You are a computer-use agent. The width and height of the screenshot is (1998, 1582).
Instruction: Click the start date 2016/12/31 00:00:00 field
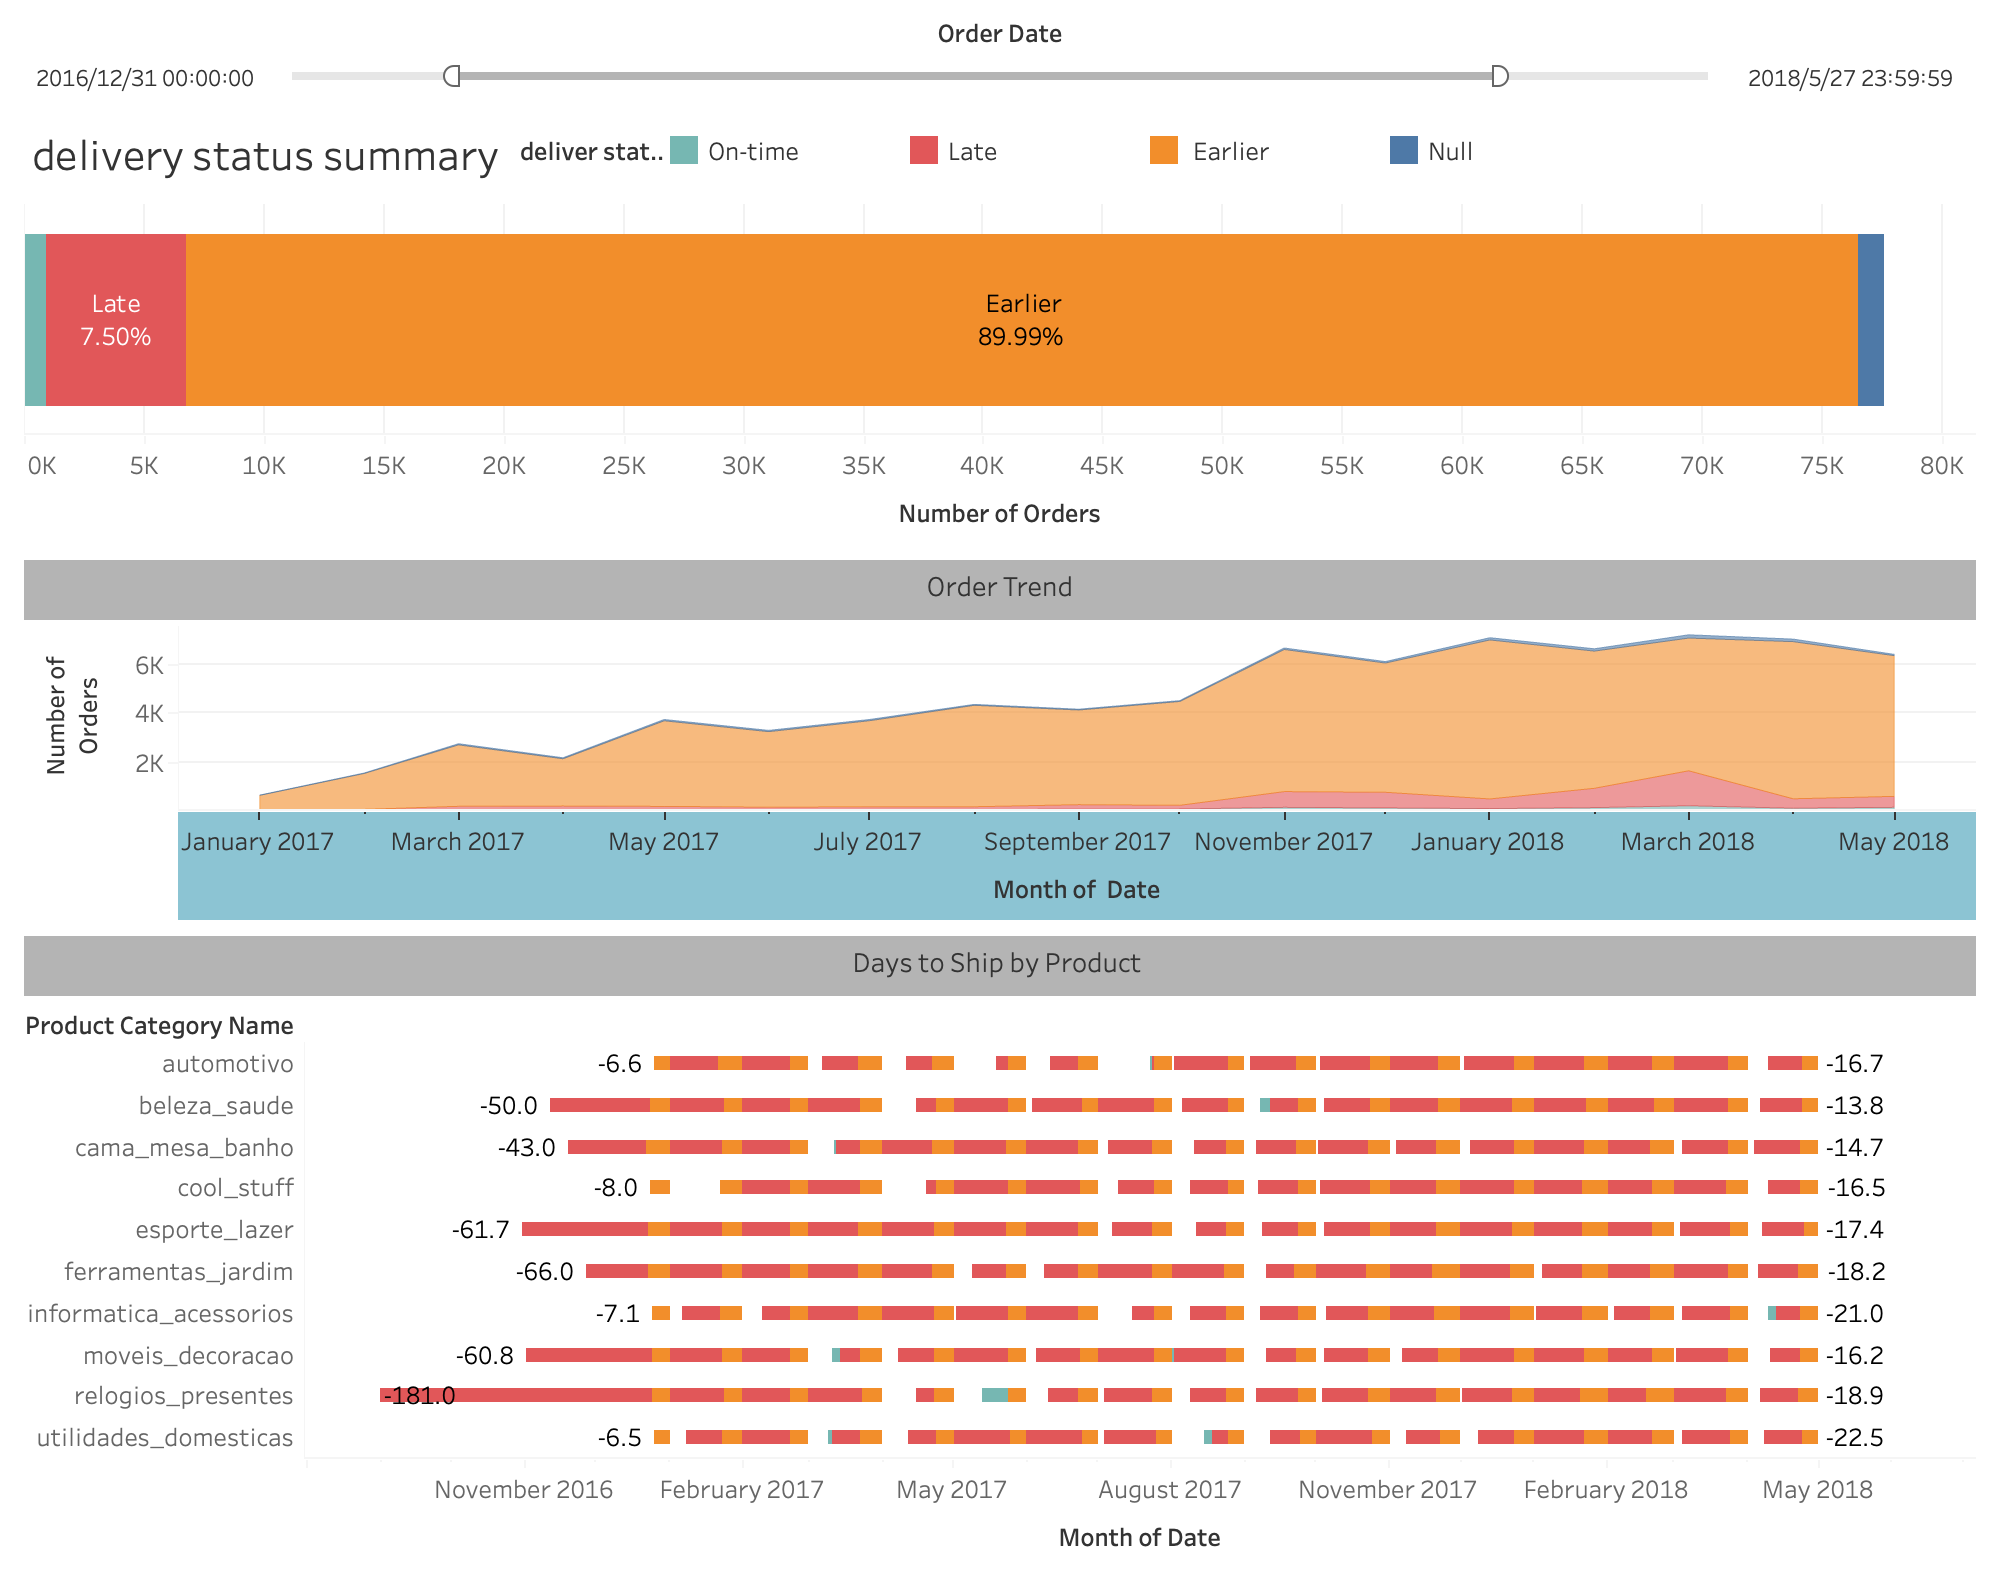[145, 78]
